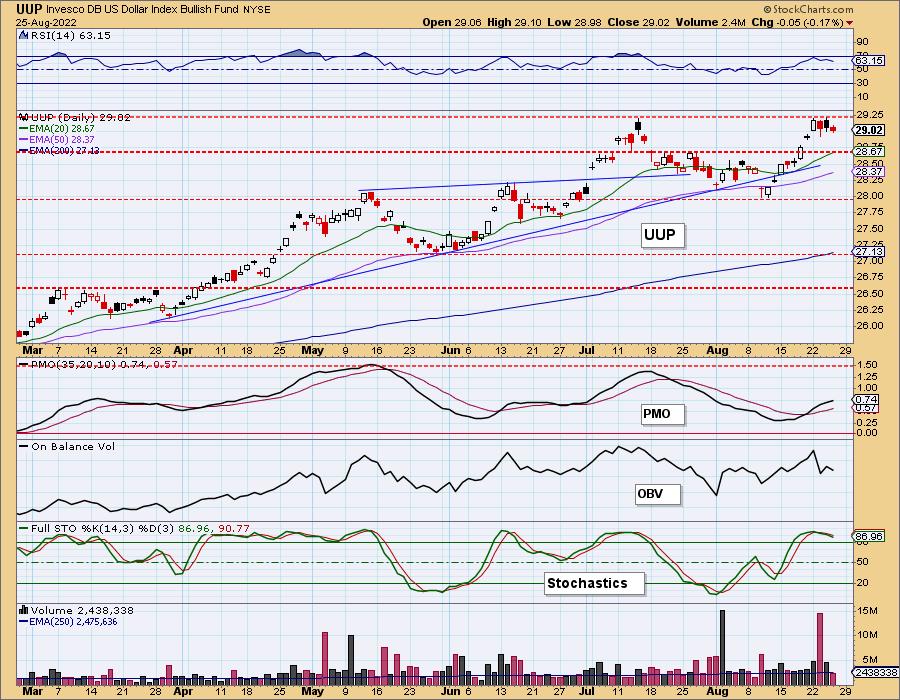Click the UUP (Daily) 29.02 legend

click(x=75, y=118)
